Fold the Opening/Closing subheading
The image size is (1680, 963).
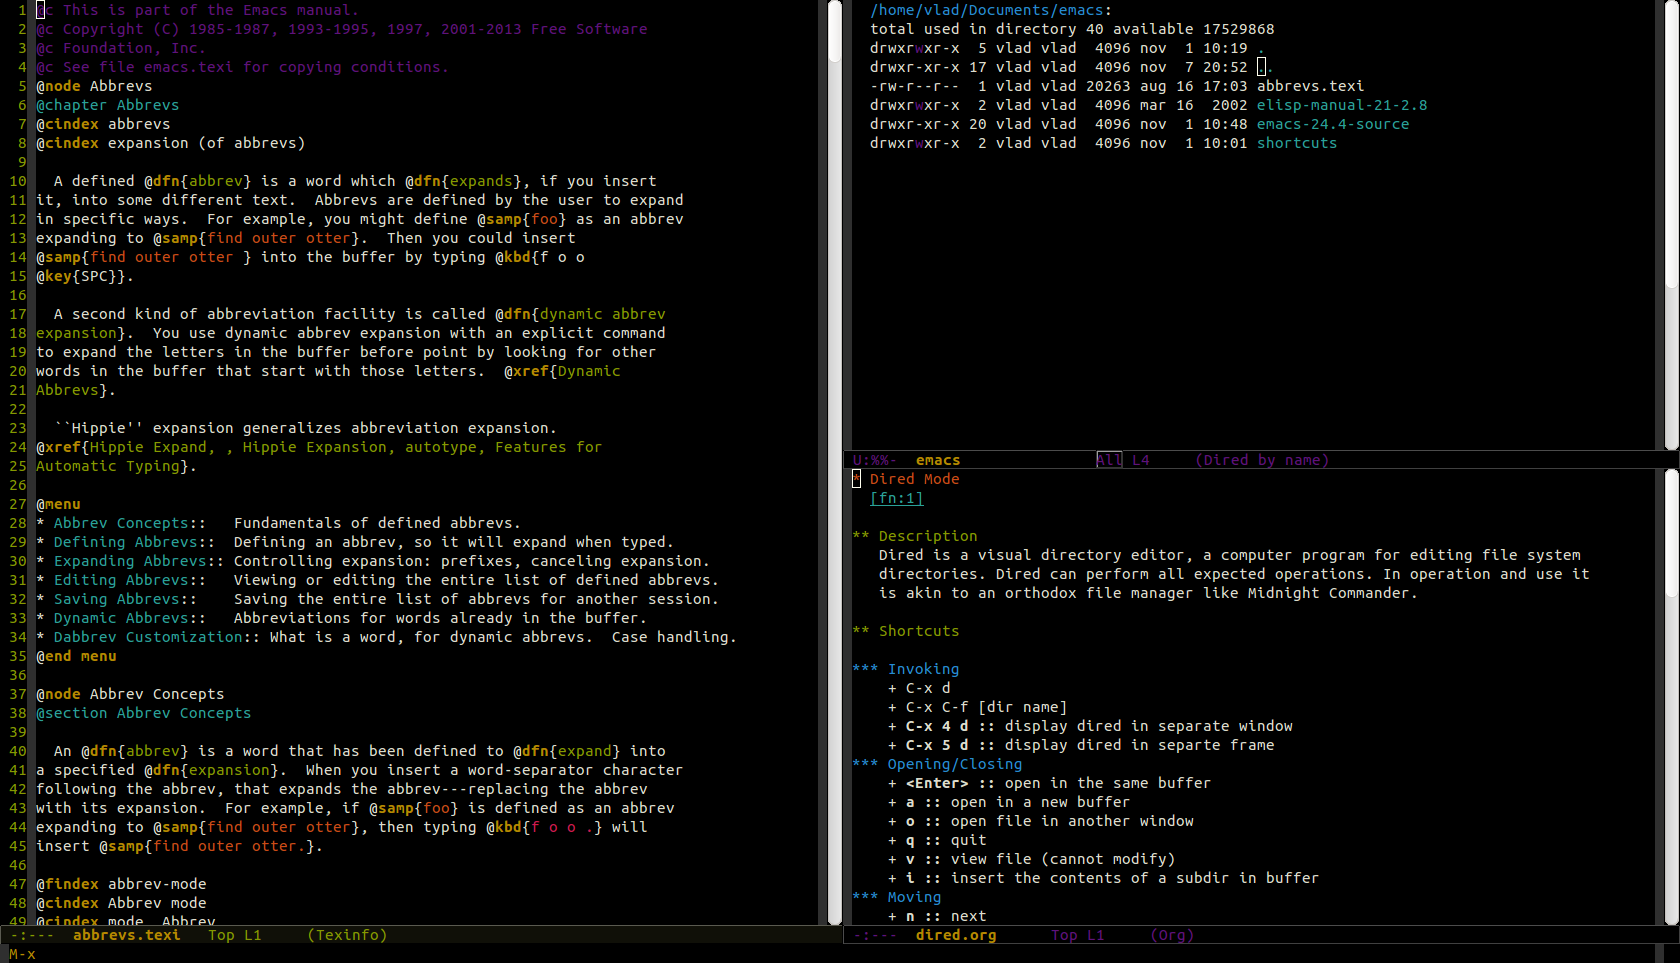(x=937, y=764)
